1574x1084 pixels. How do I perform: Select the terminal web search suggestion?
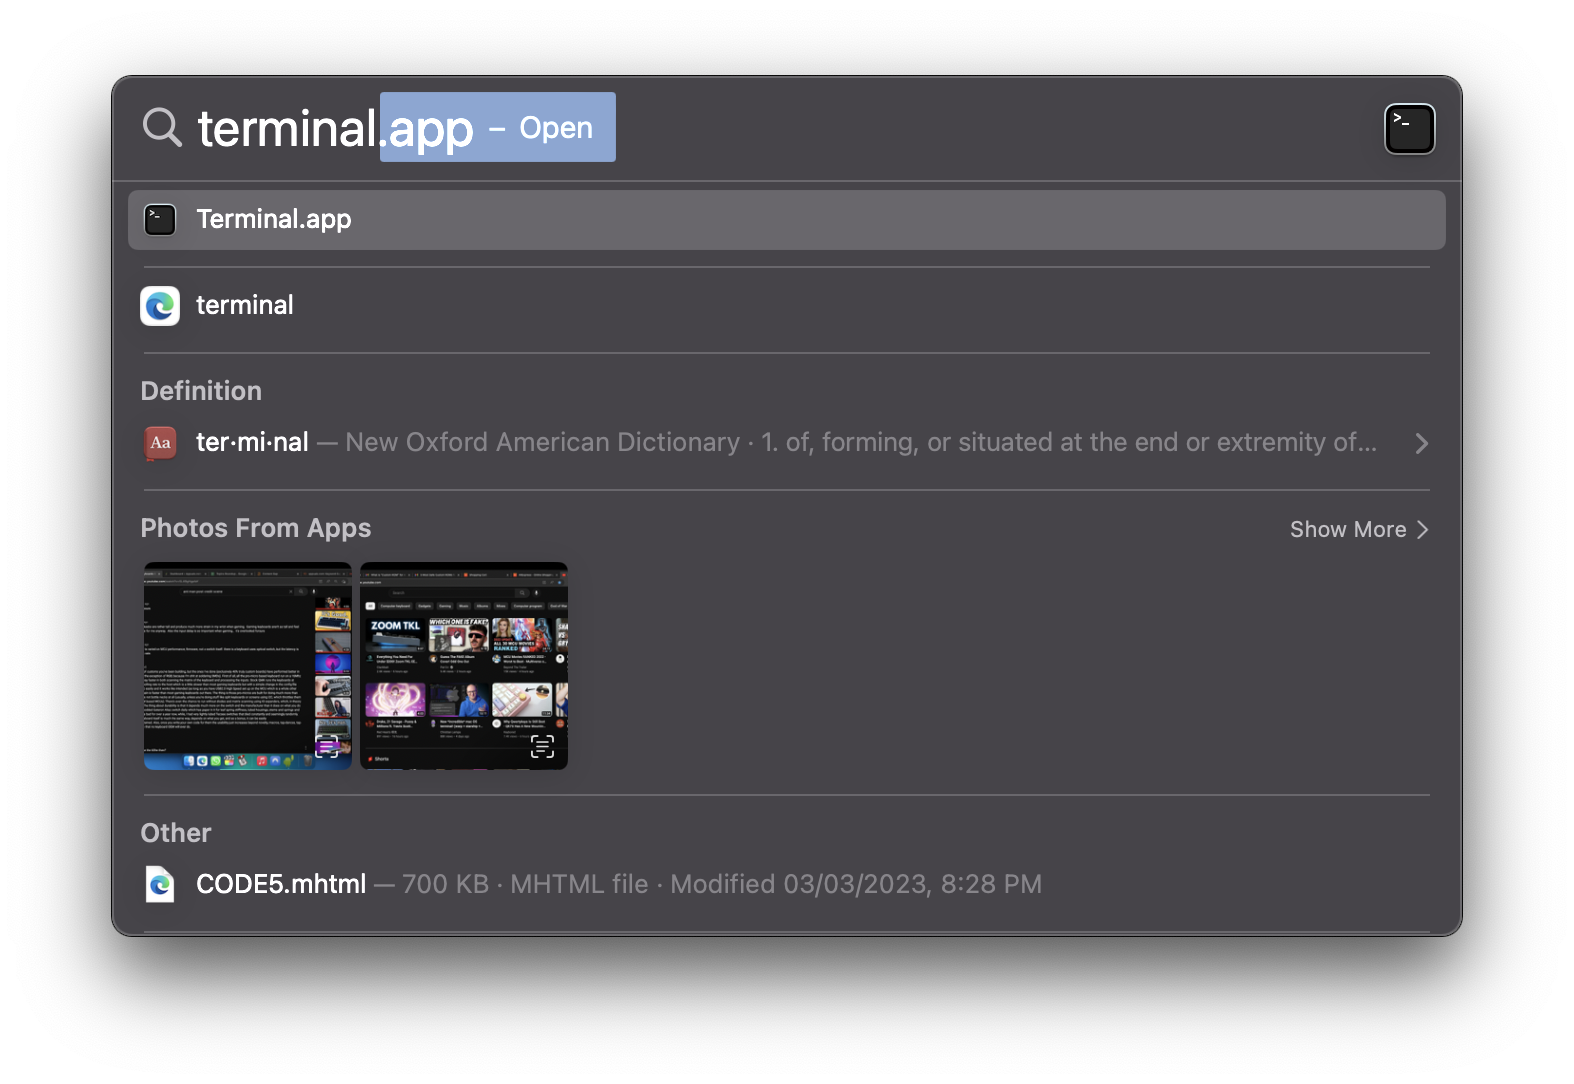coord(787,306)
